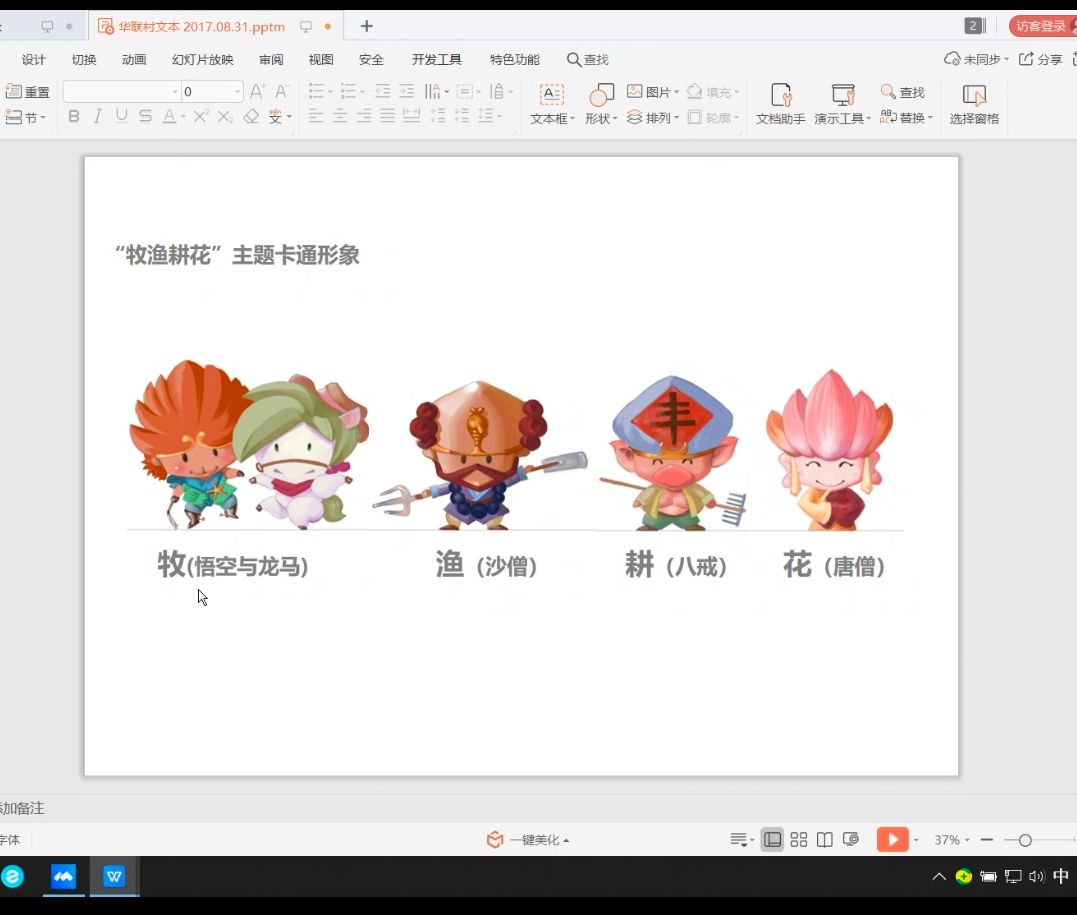This screenshot has width=1077, height=915.
Task: Toggle subscript formatting
Action: tap(225, 117)
